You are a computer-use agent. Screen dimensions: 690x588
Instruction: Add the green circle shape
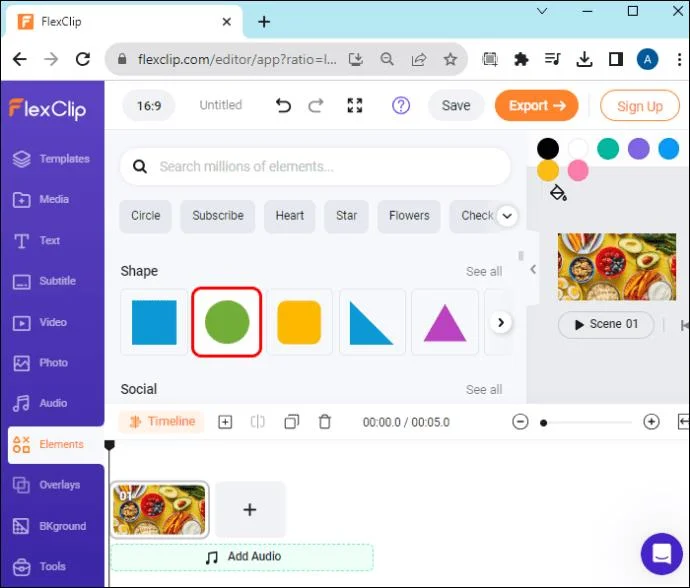[x=227, y=322]
